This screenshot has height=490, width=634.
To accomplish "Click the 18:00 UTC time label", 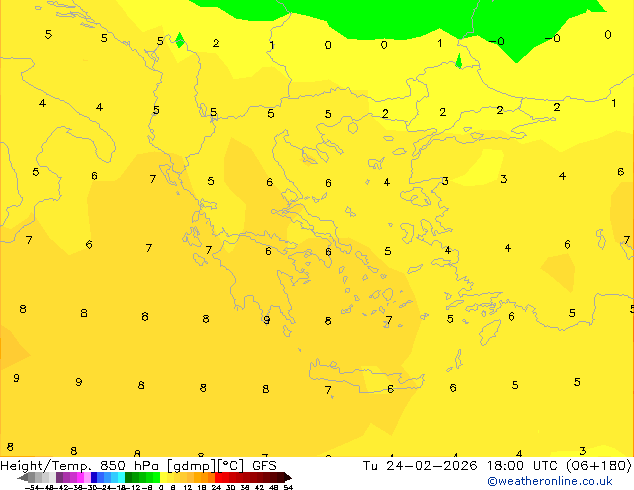I will click(x=524, y=466).
